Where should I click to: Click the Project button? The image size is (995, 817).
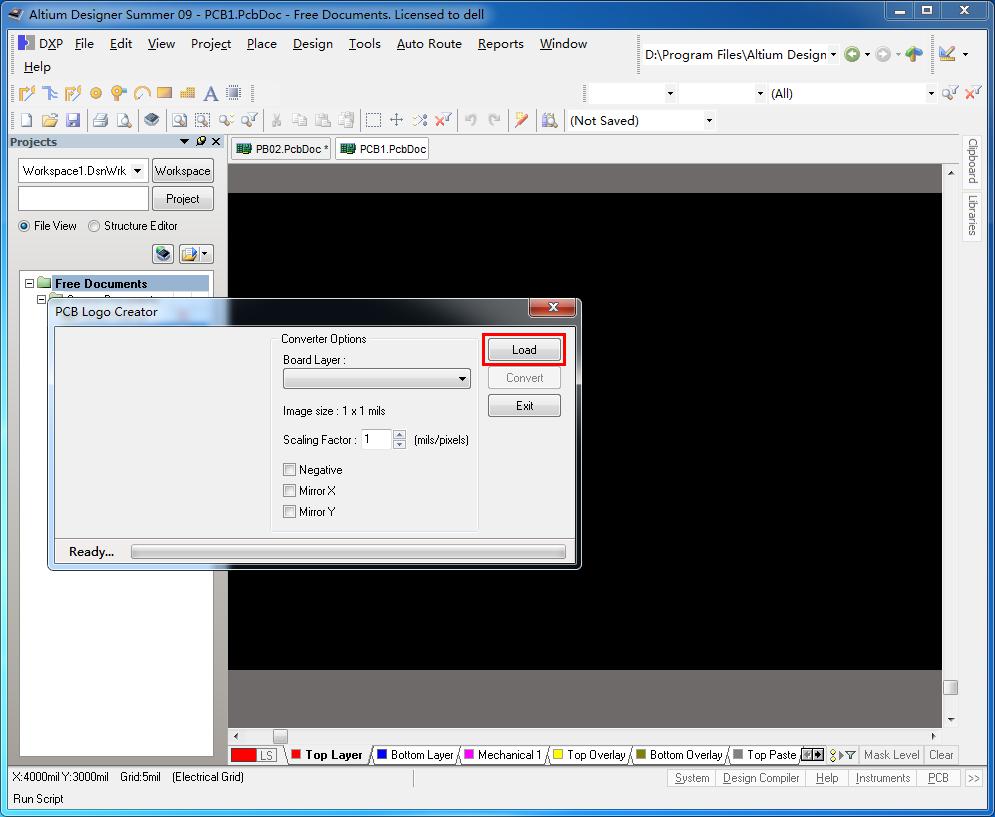pyautogui.click(x=183, y=199)
